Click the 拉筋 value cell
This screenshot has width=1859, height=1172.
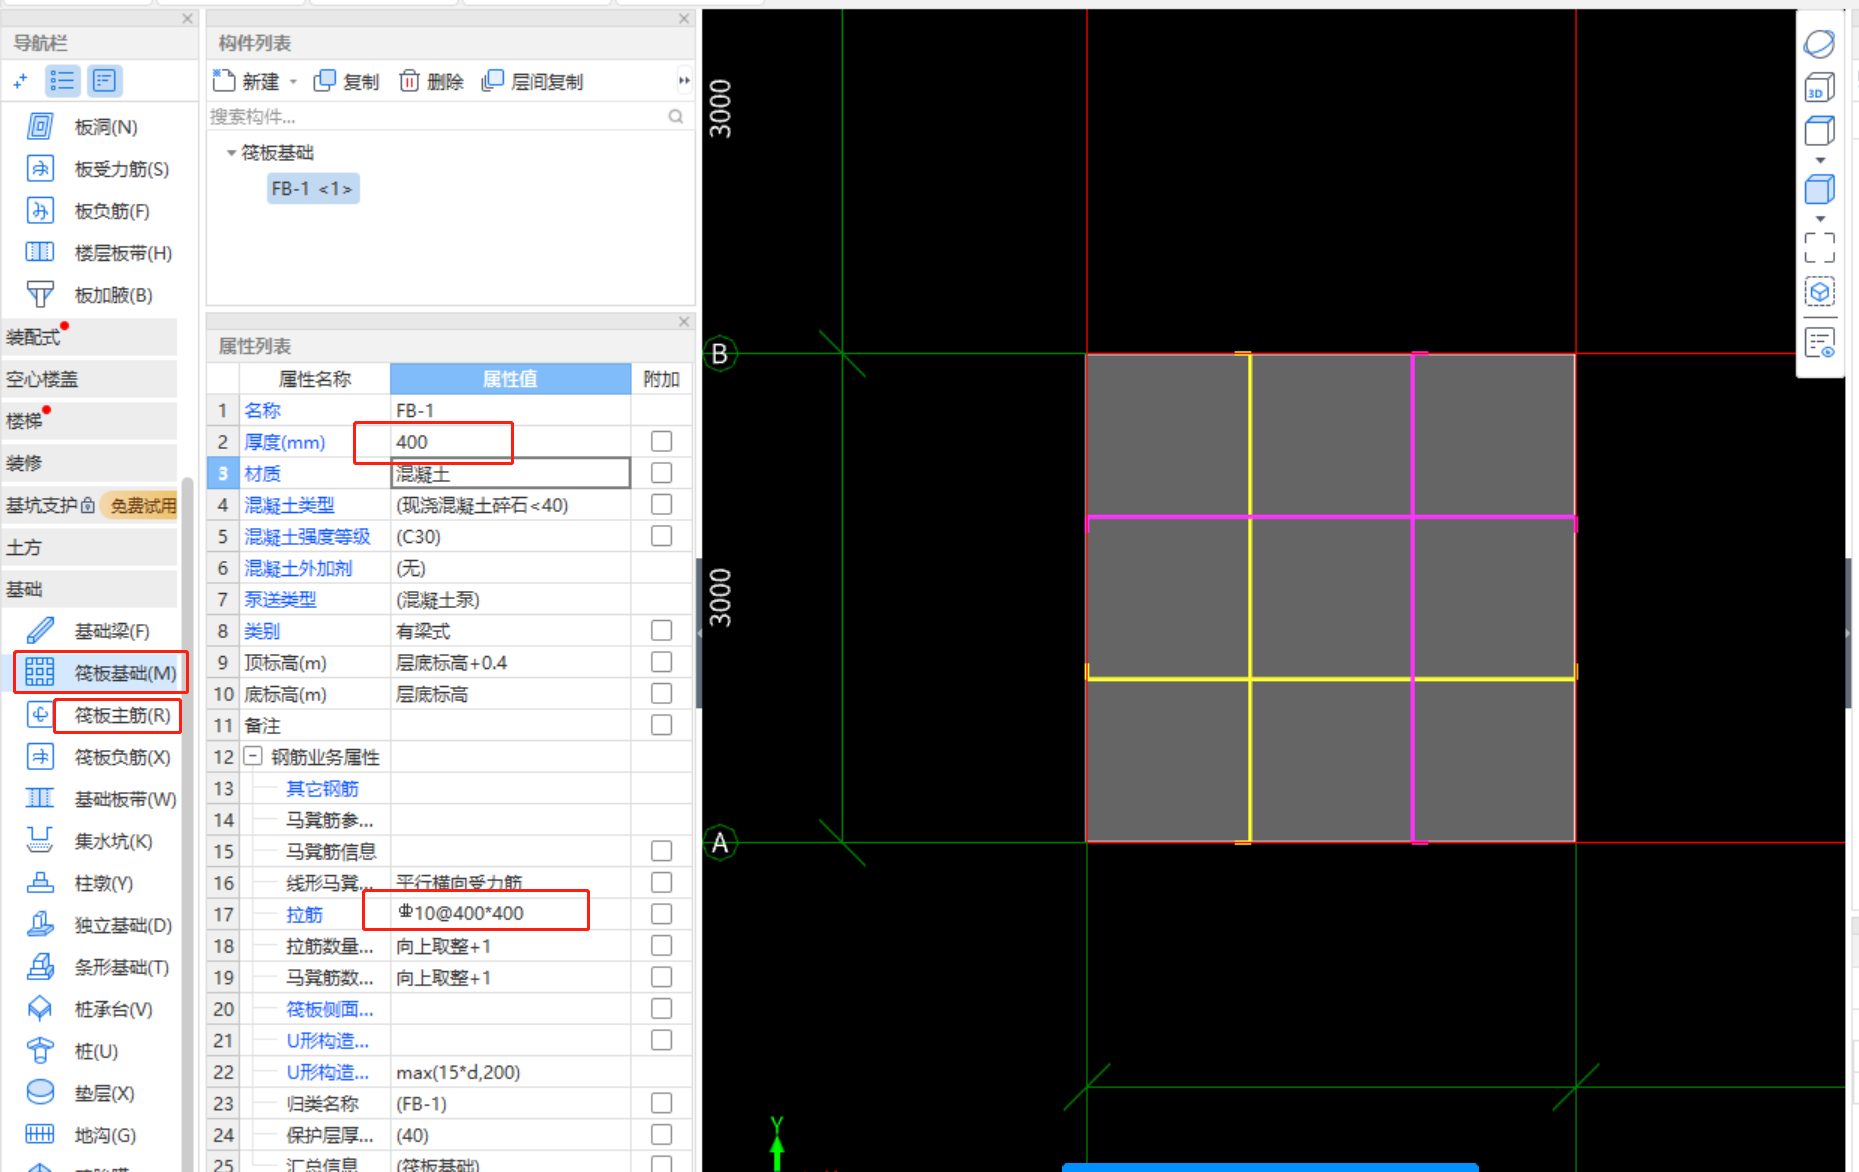click(x=510, y=913)
